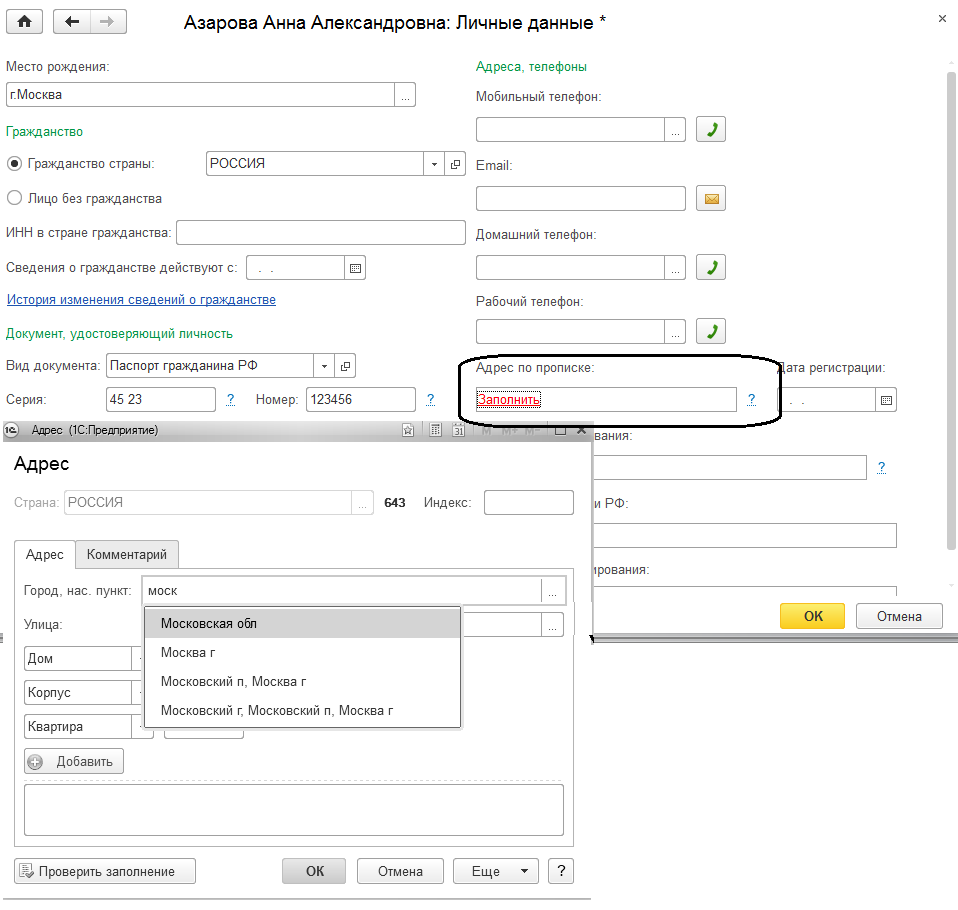
Task: Click the home phone call icon
Action: point(710,267)
